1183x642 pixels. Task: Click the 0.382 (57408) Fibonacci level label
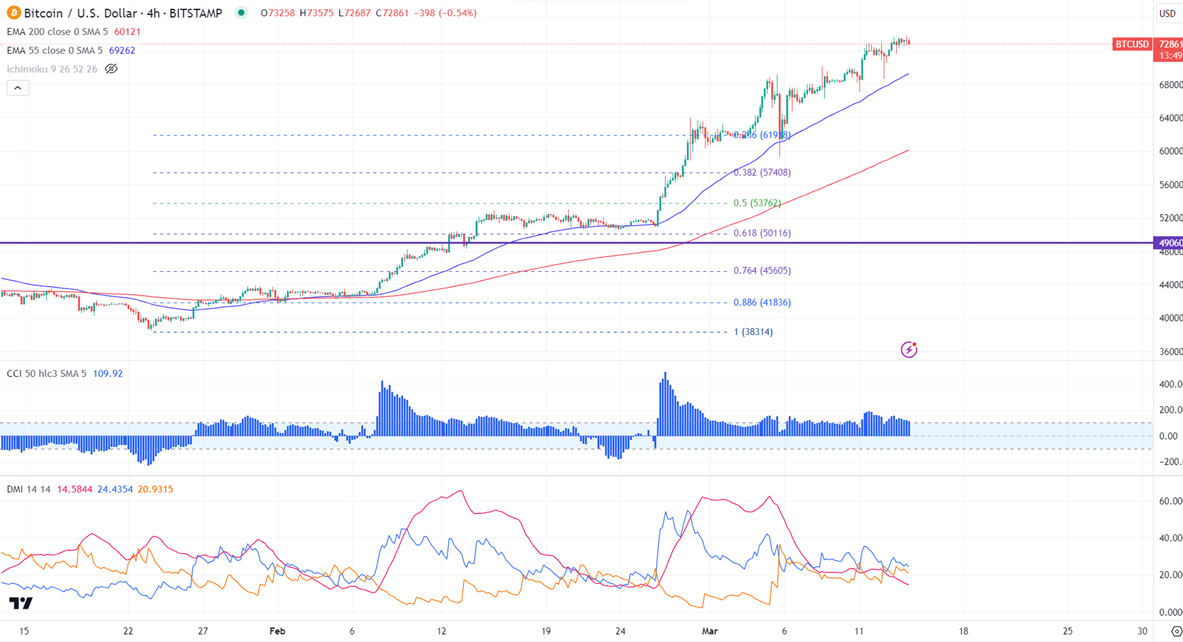762,173
